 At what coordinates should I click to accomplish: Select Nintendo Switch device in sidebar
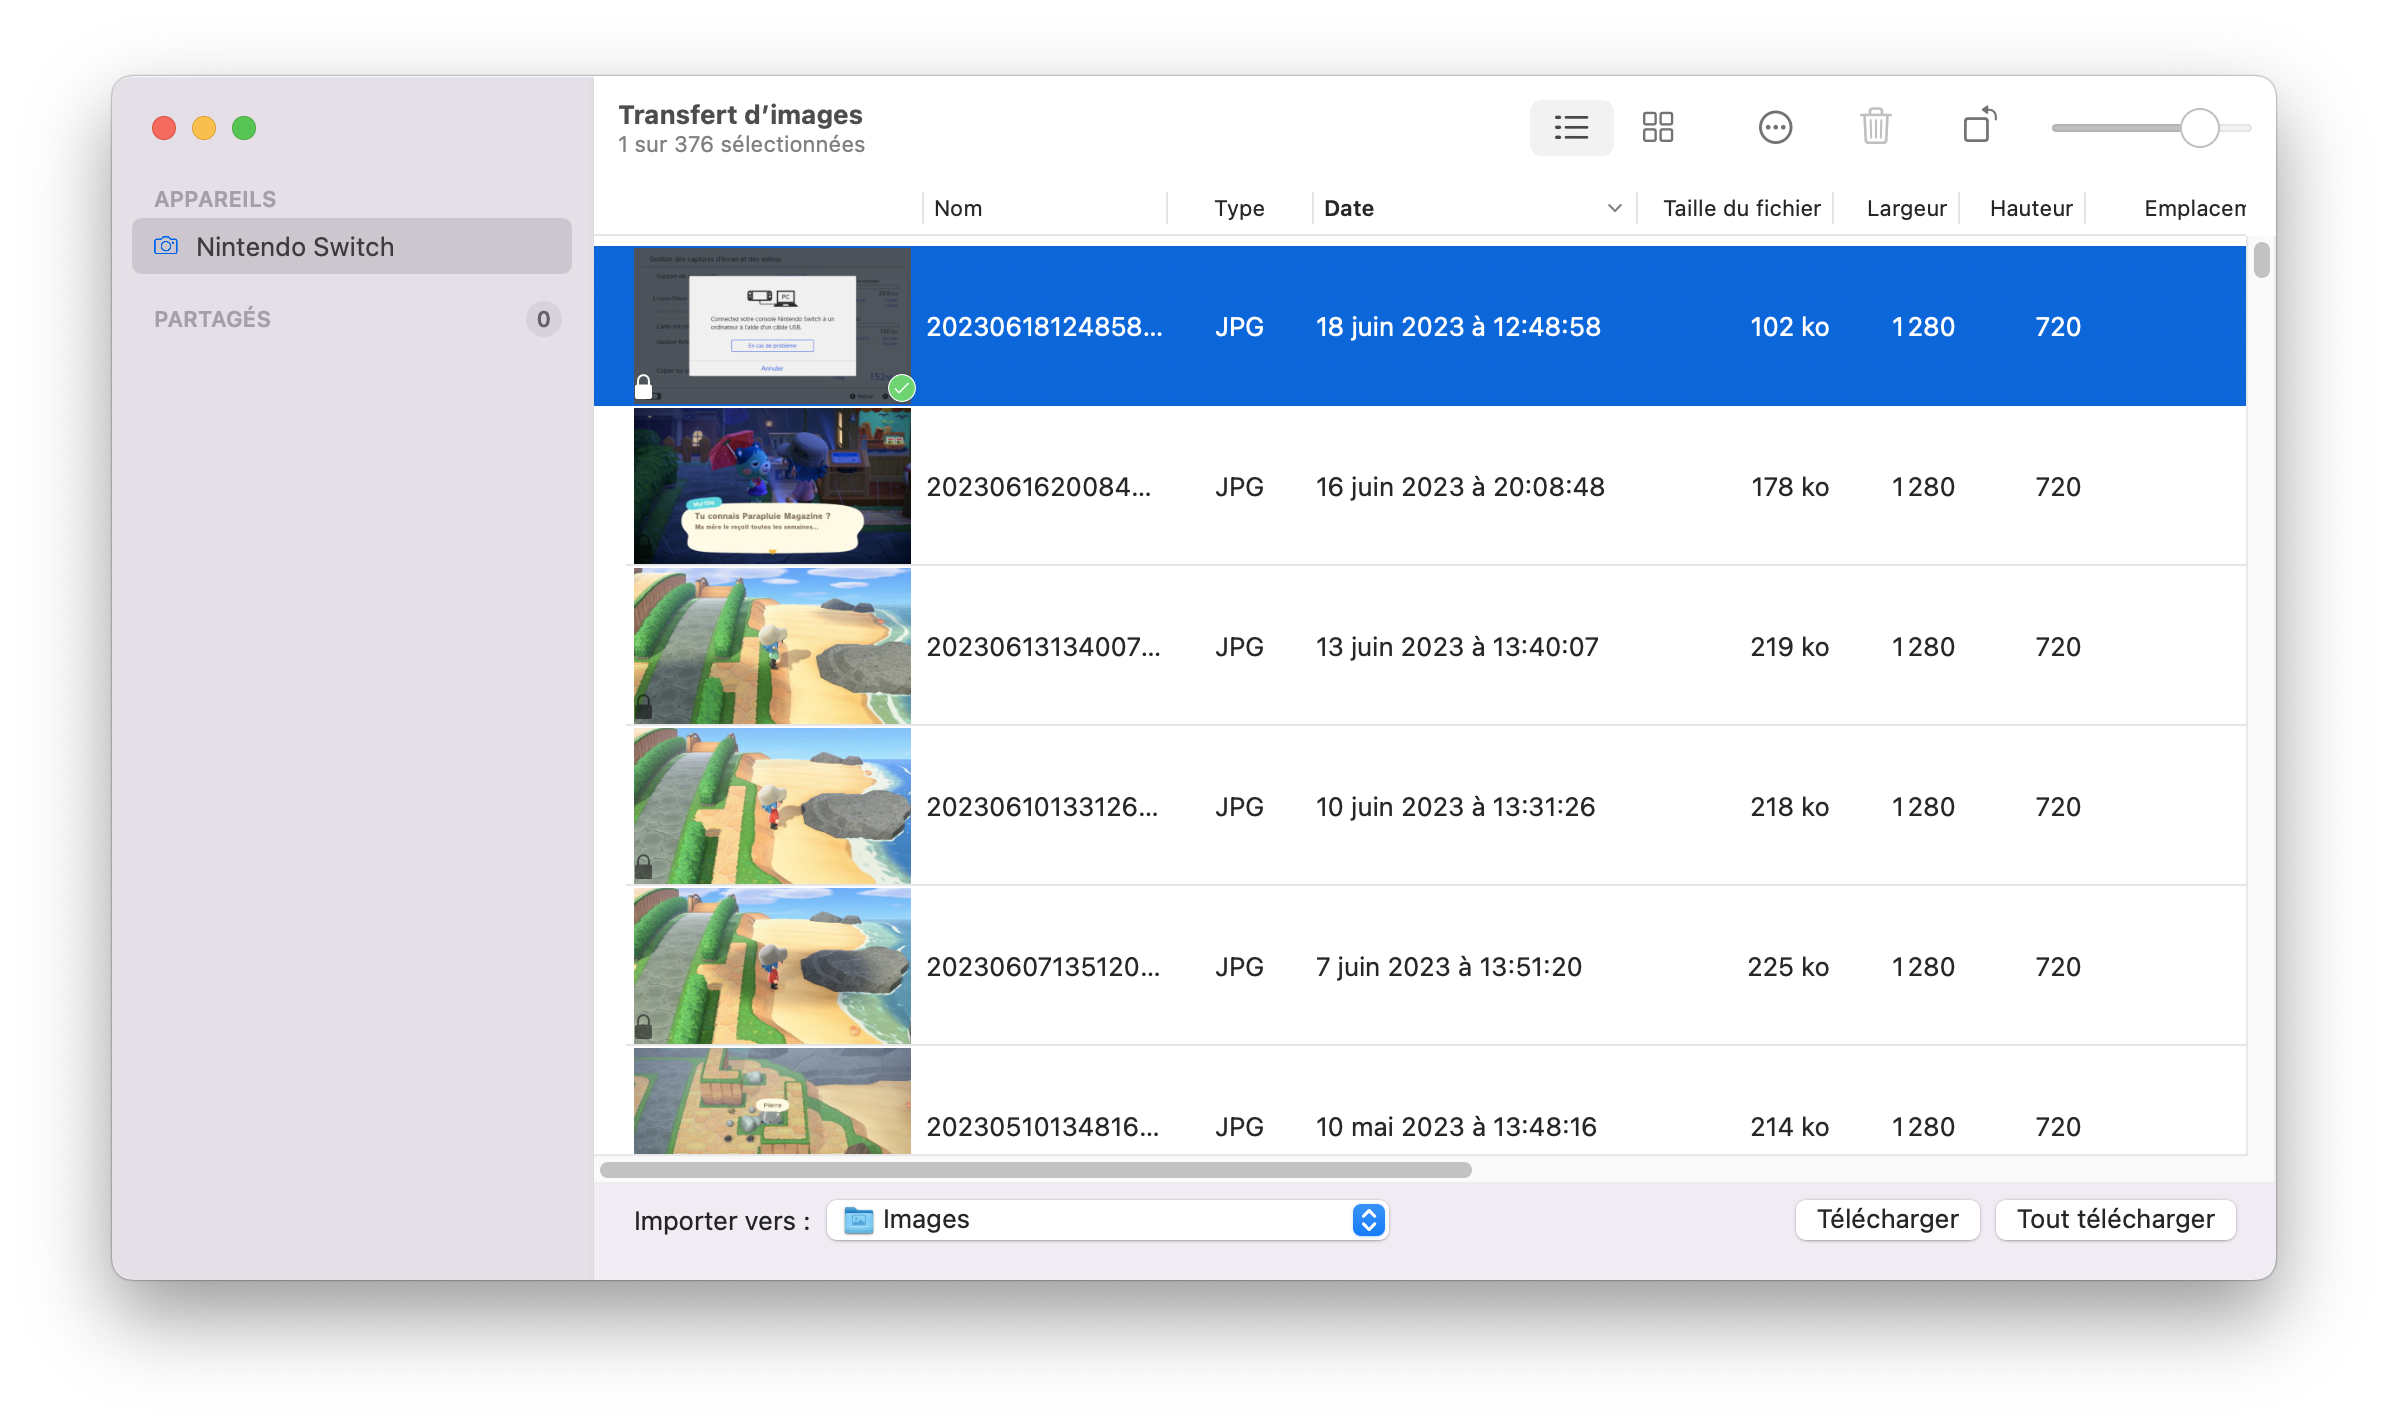pos(352,246)
